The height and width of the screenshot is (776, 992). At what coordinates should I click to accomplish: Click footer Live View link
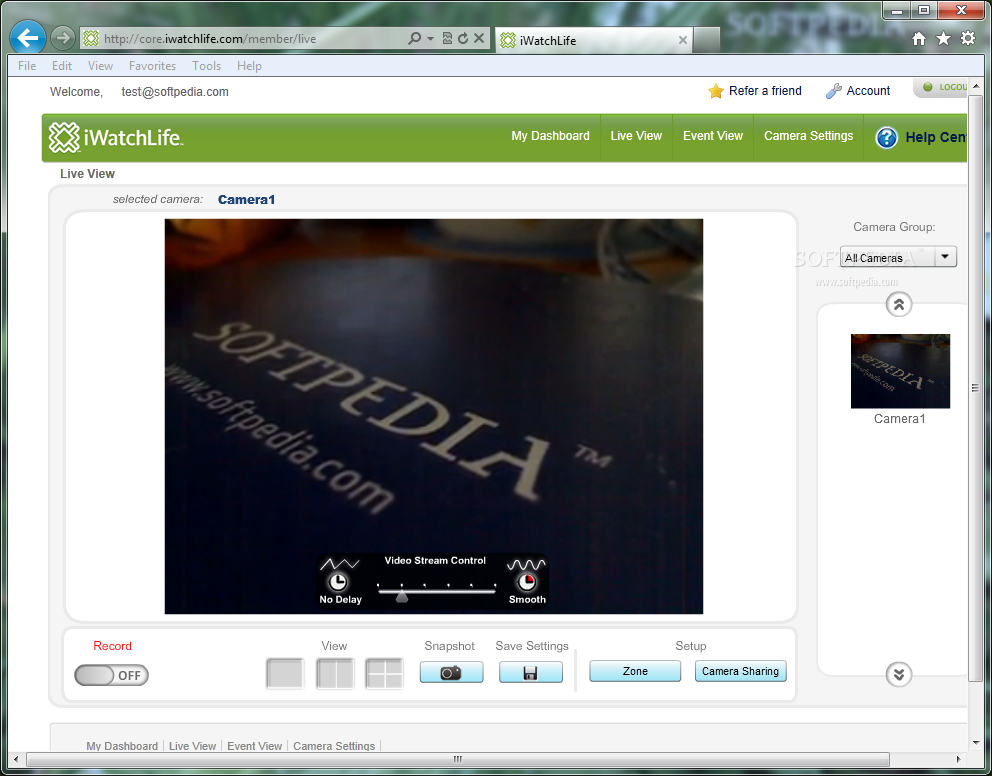[x=192, y=746]
